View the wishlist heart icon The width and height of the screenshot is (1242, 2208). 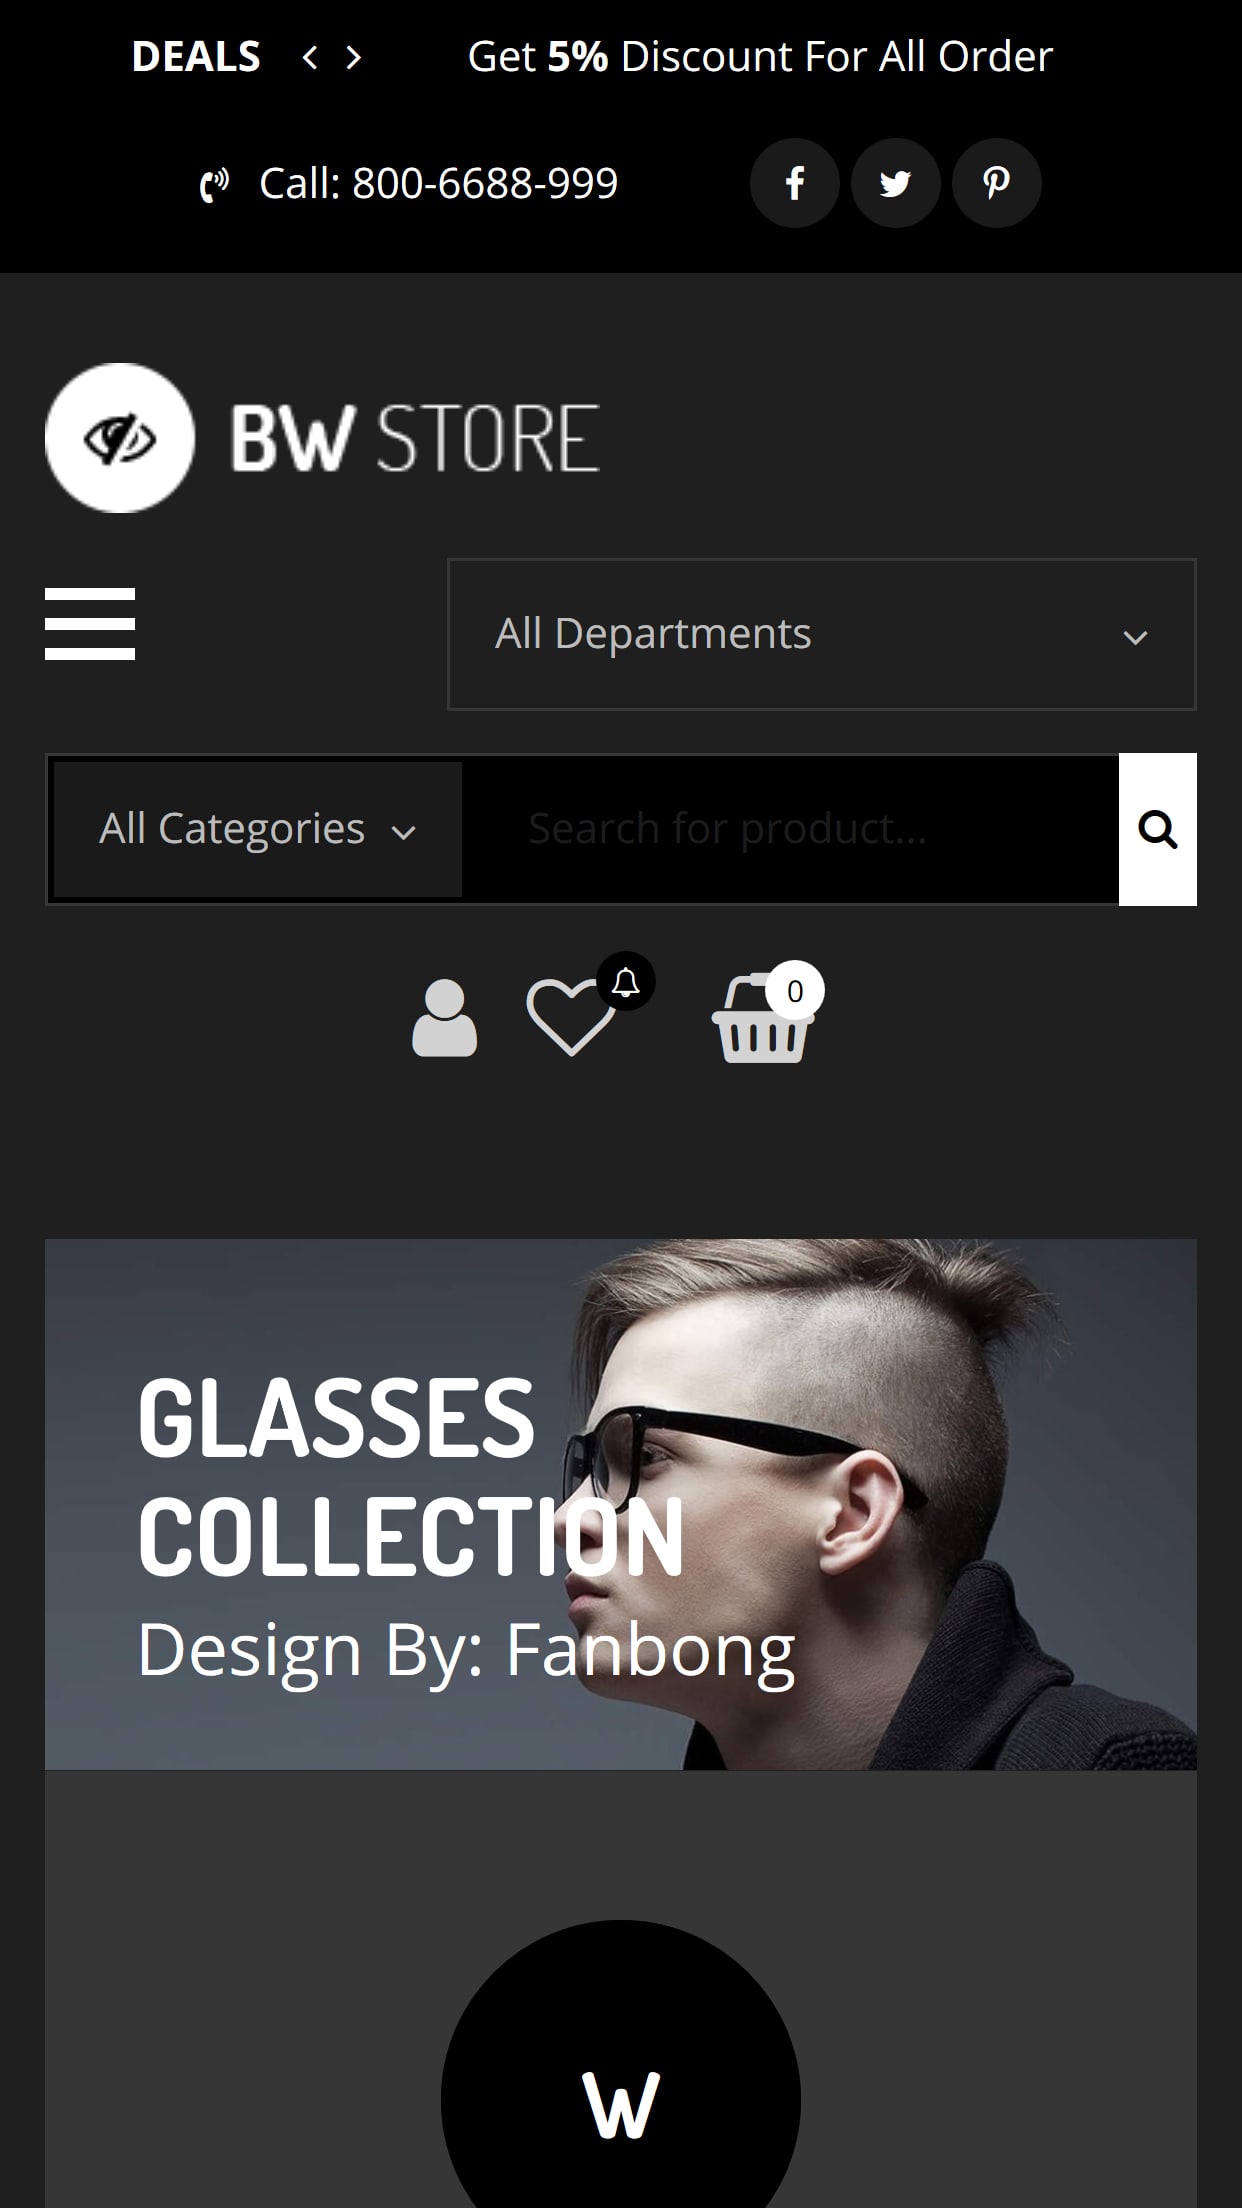[571, 1017]
